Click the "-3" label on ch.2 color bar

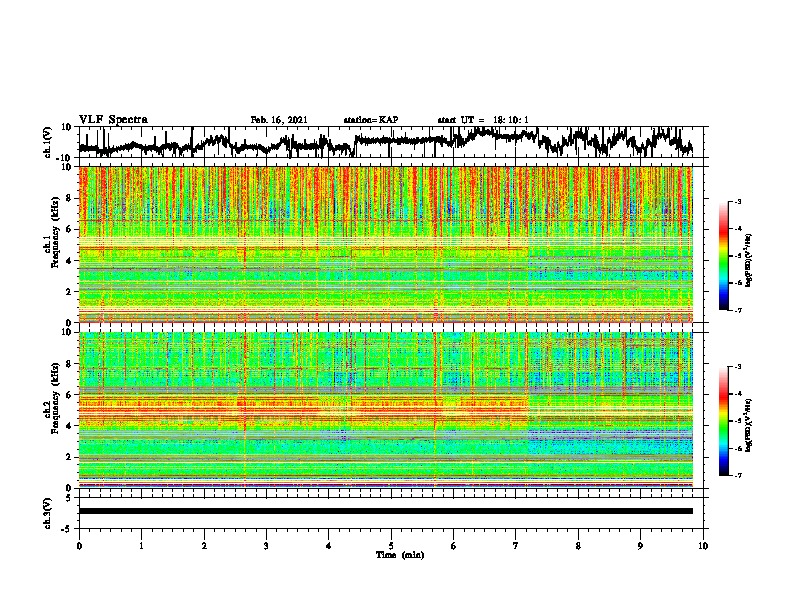737,367
